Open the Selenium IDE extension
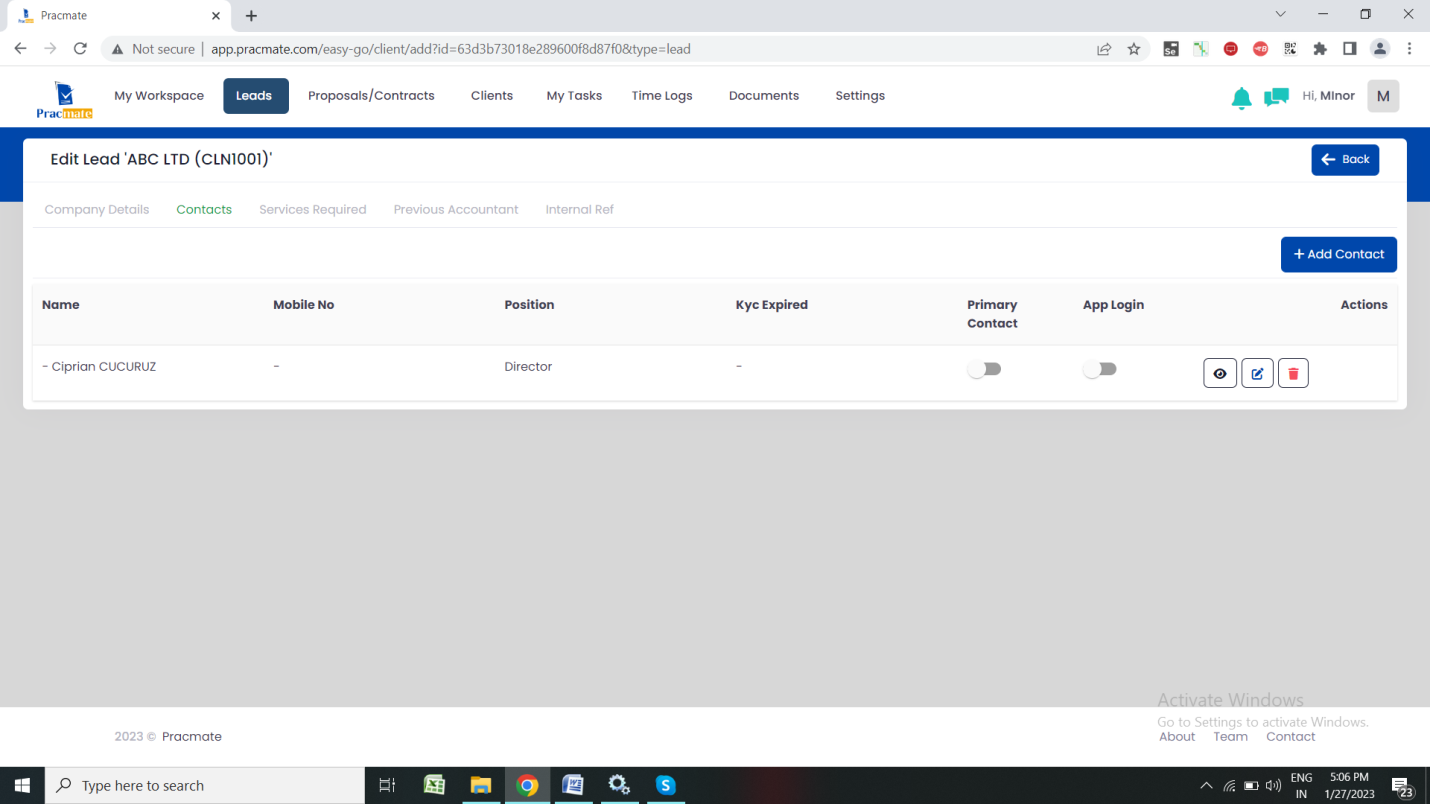Image resolution: width=1430 pixels, height=804 pixels. [x=1171, y=49]
